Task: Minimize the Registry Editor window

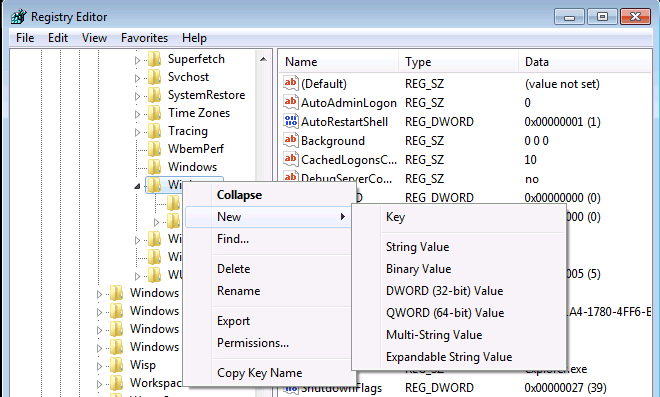Action: point(570,17)
